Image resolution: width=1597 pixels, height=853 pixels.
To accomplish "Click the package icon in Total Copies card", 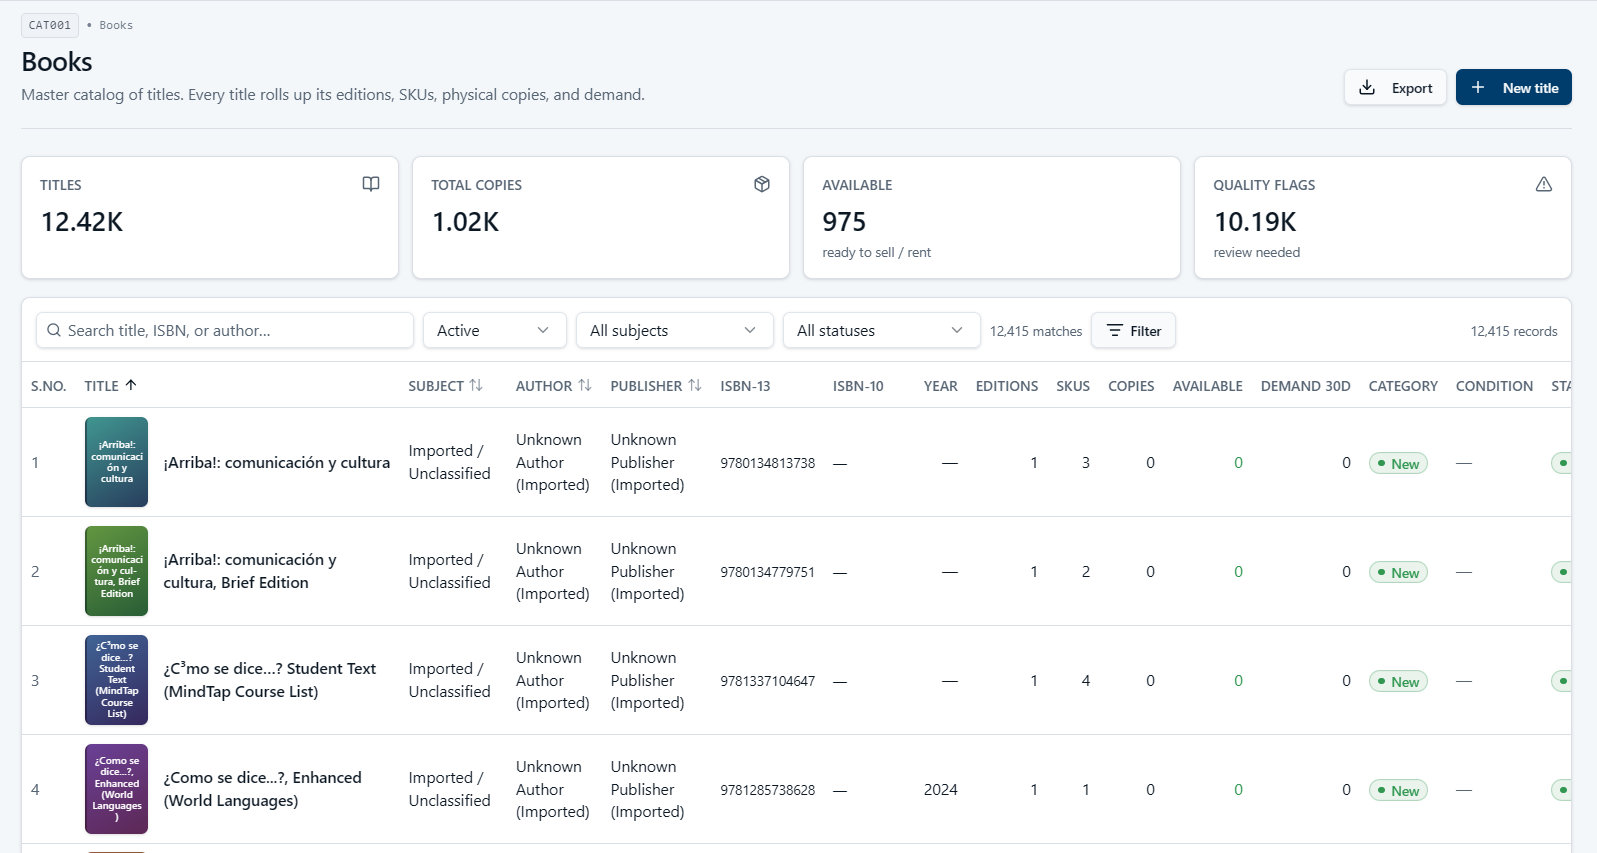I will click(762, 184).
